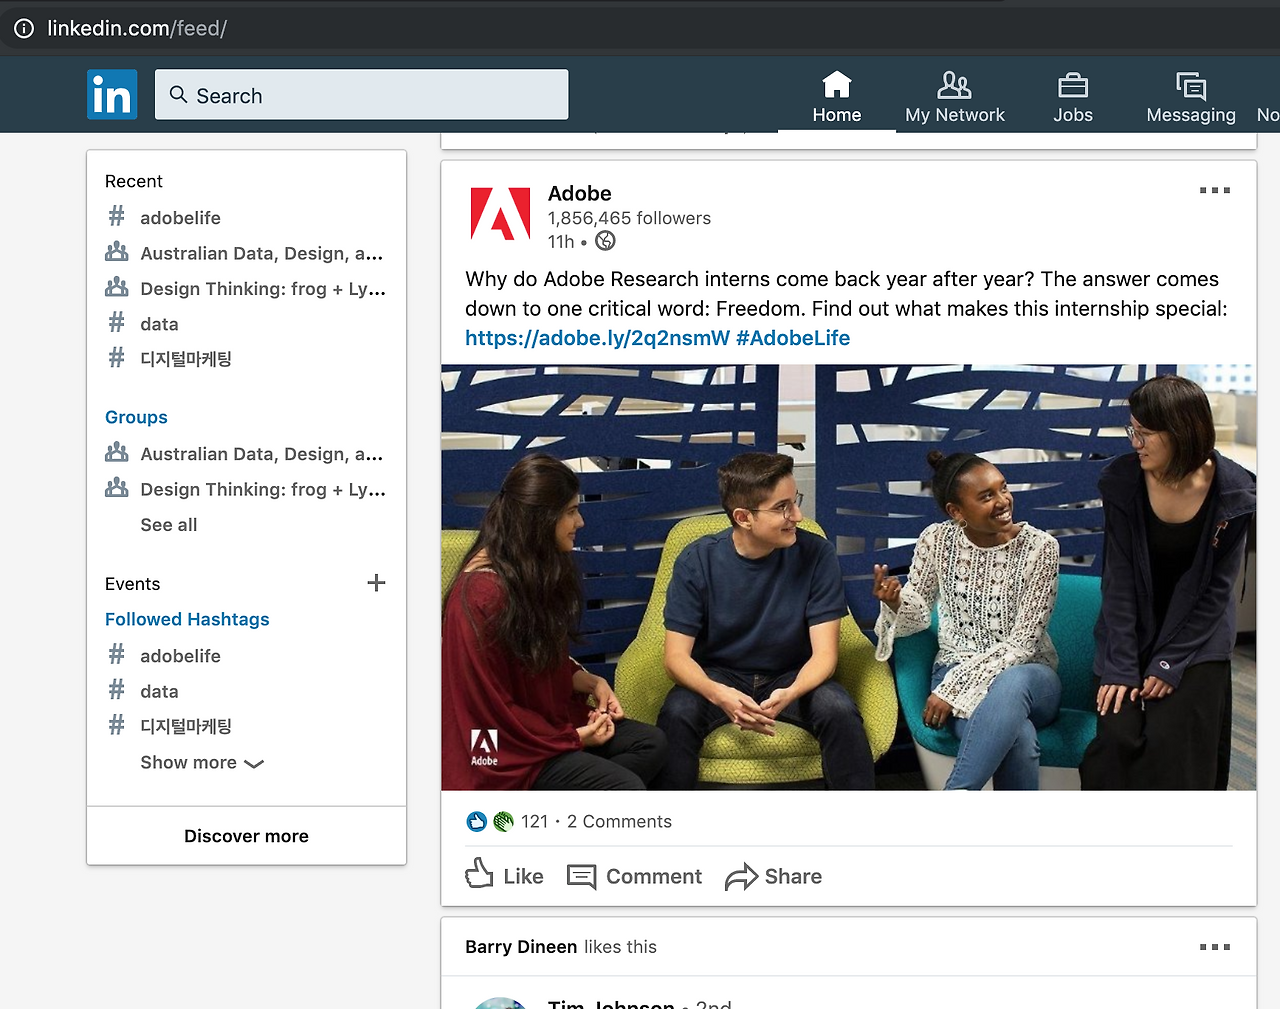Open the Jobs tab
The height and width of the screenshot is (1009, 1280).
(1073, 96)
